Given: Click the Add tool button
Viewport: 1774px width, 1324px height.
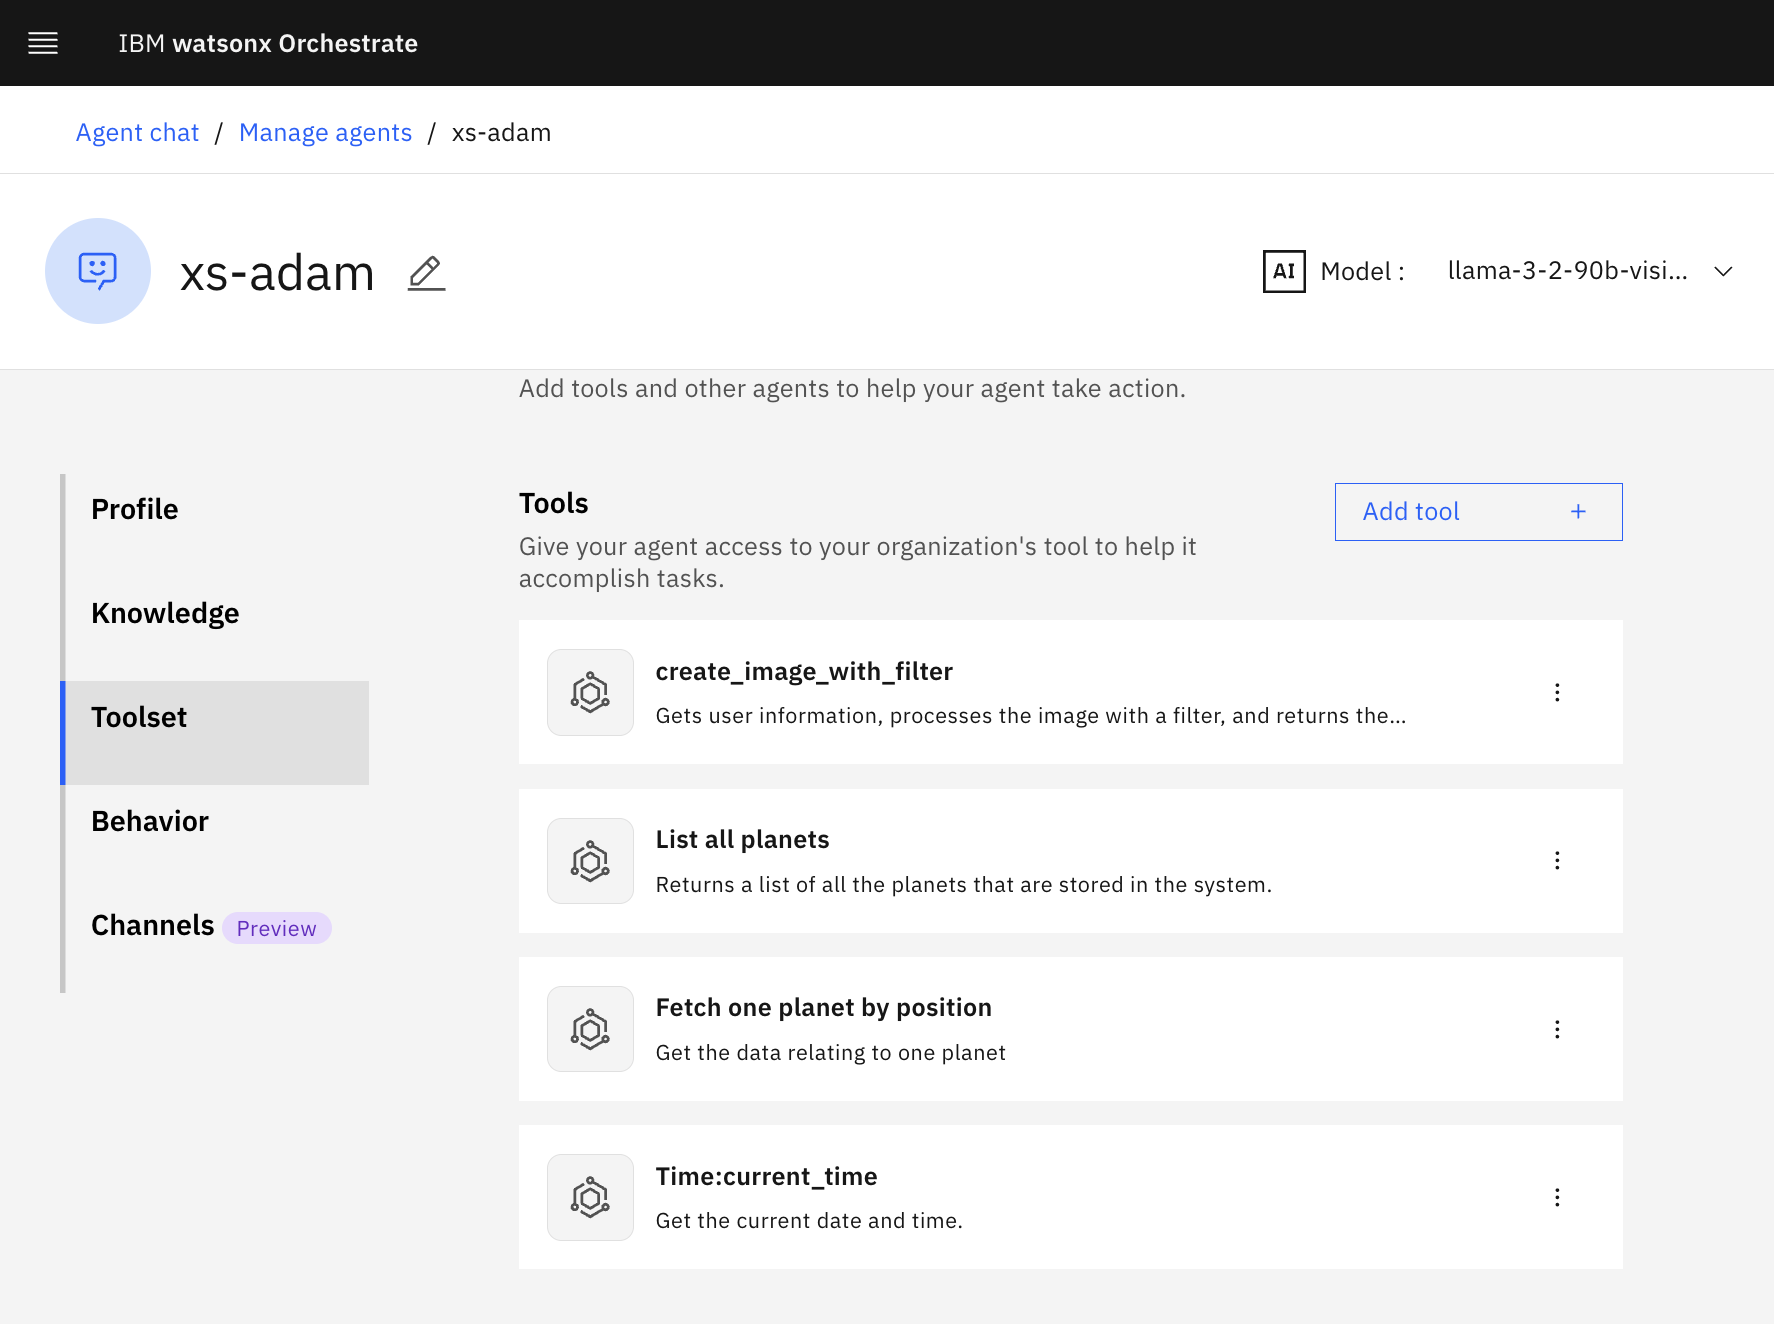Looking at the screenshot, I should [x=1478, y=512].
